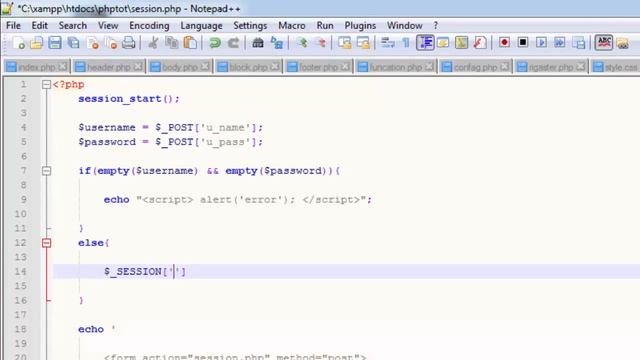The image size is (640, 360).
Task: Click the Redo arrow icon
Action: 233,43
